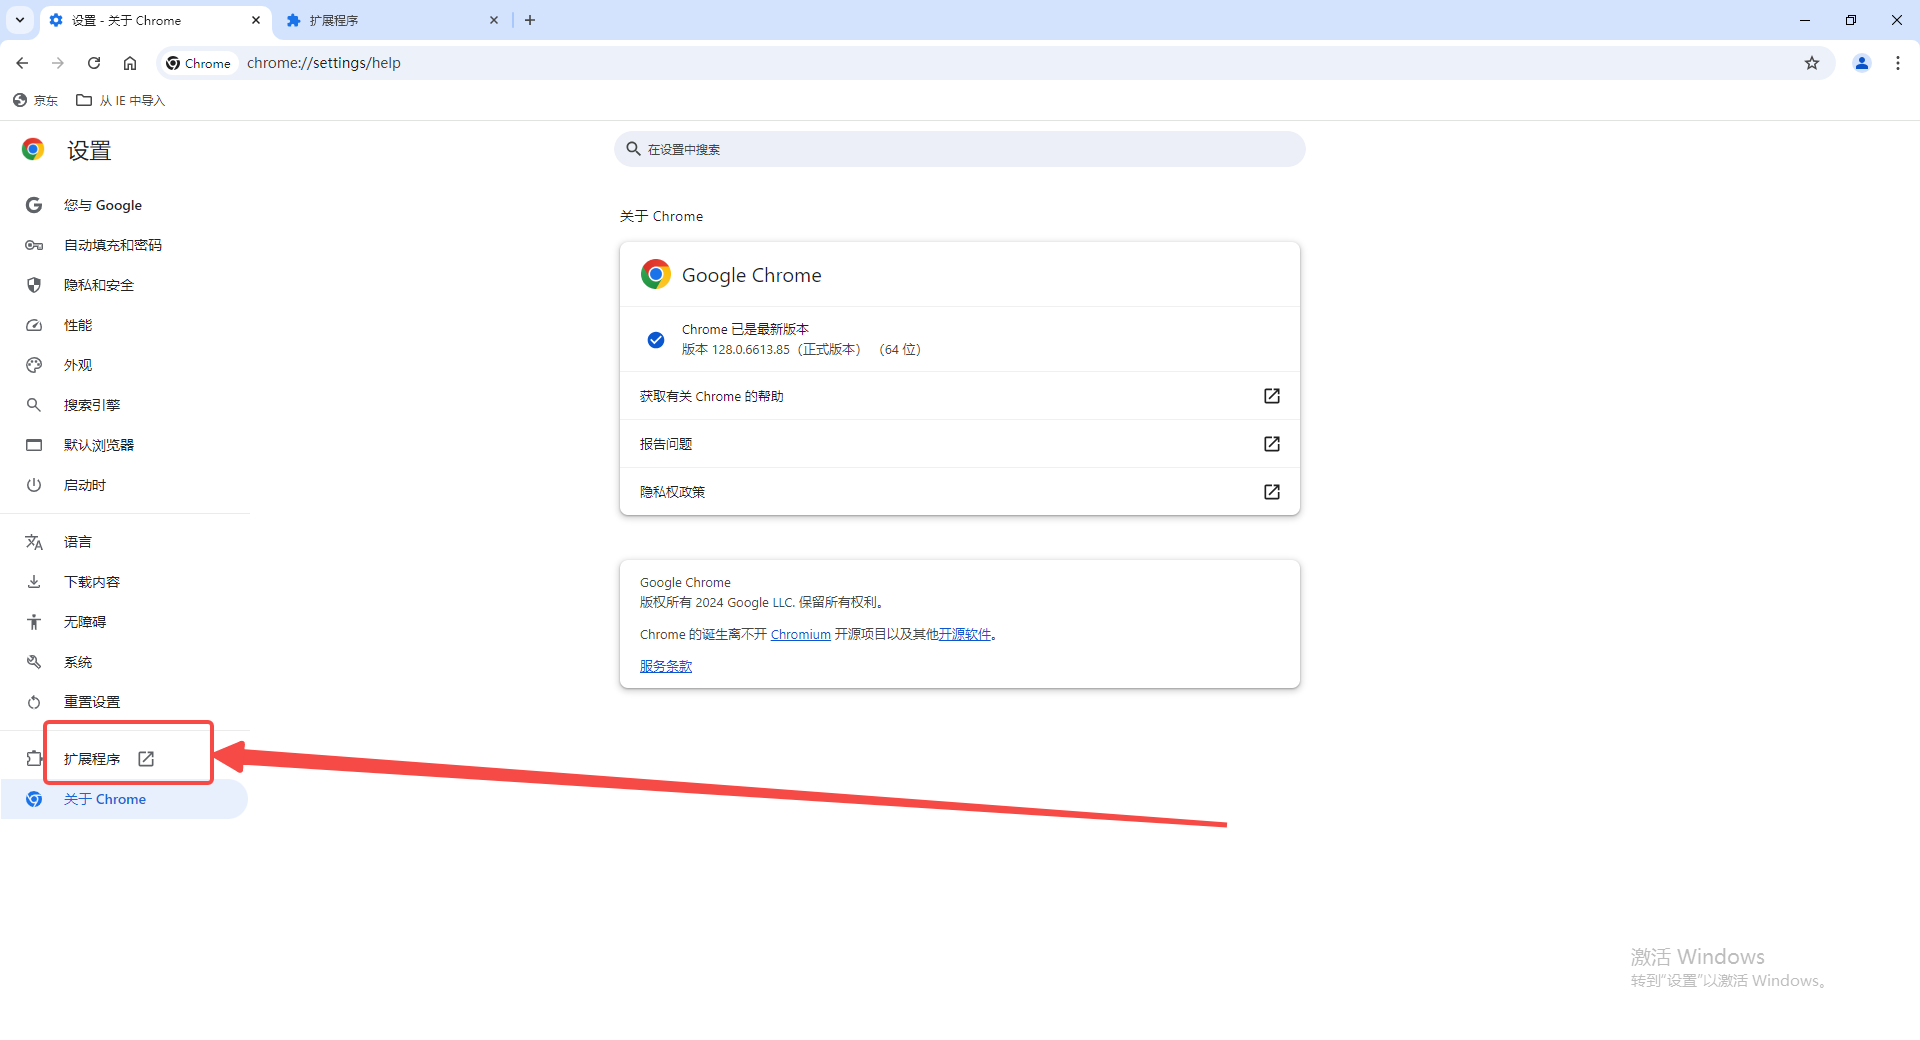
Task: Open 重置设置 page
Action: point(124,702)
